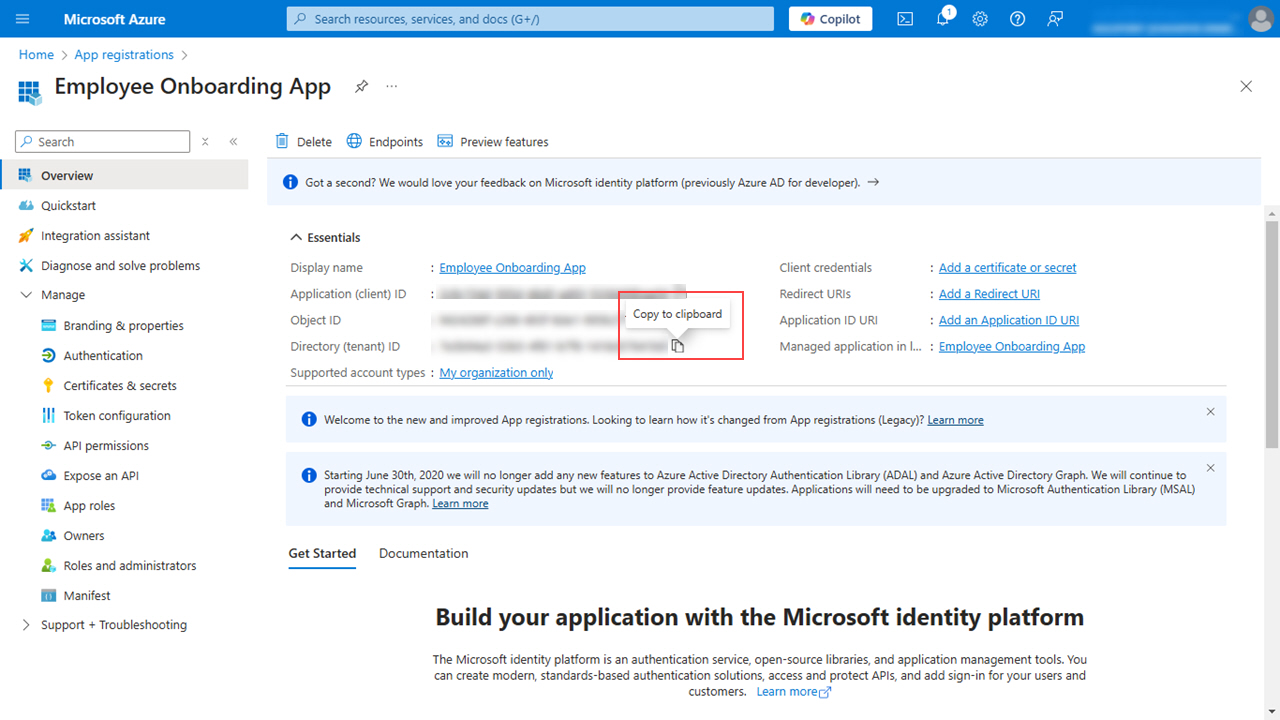Open the more options ellipsis beside title
Viewport: 1280px width, 720px height.
click(x=392, y=87)
